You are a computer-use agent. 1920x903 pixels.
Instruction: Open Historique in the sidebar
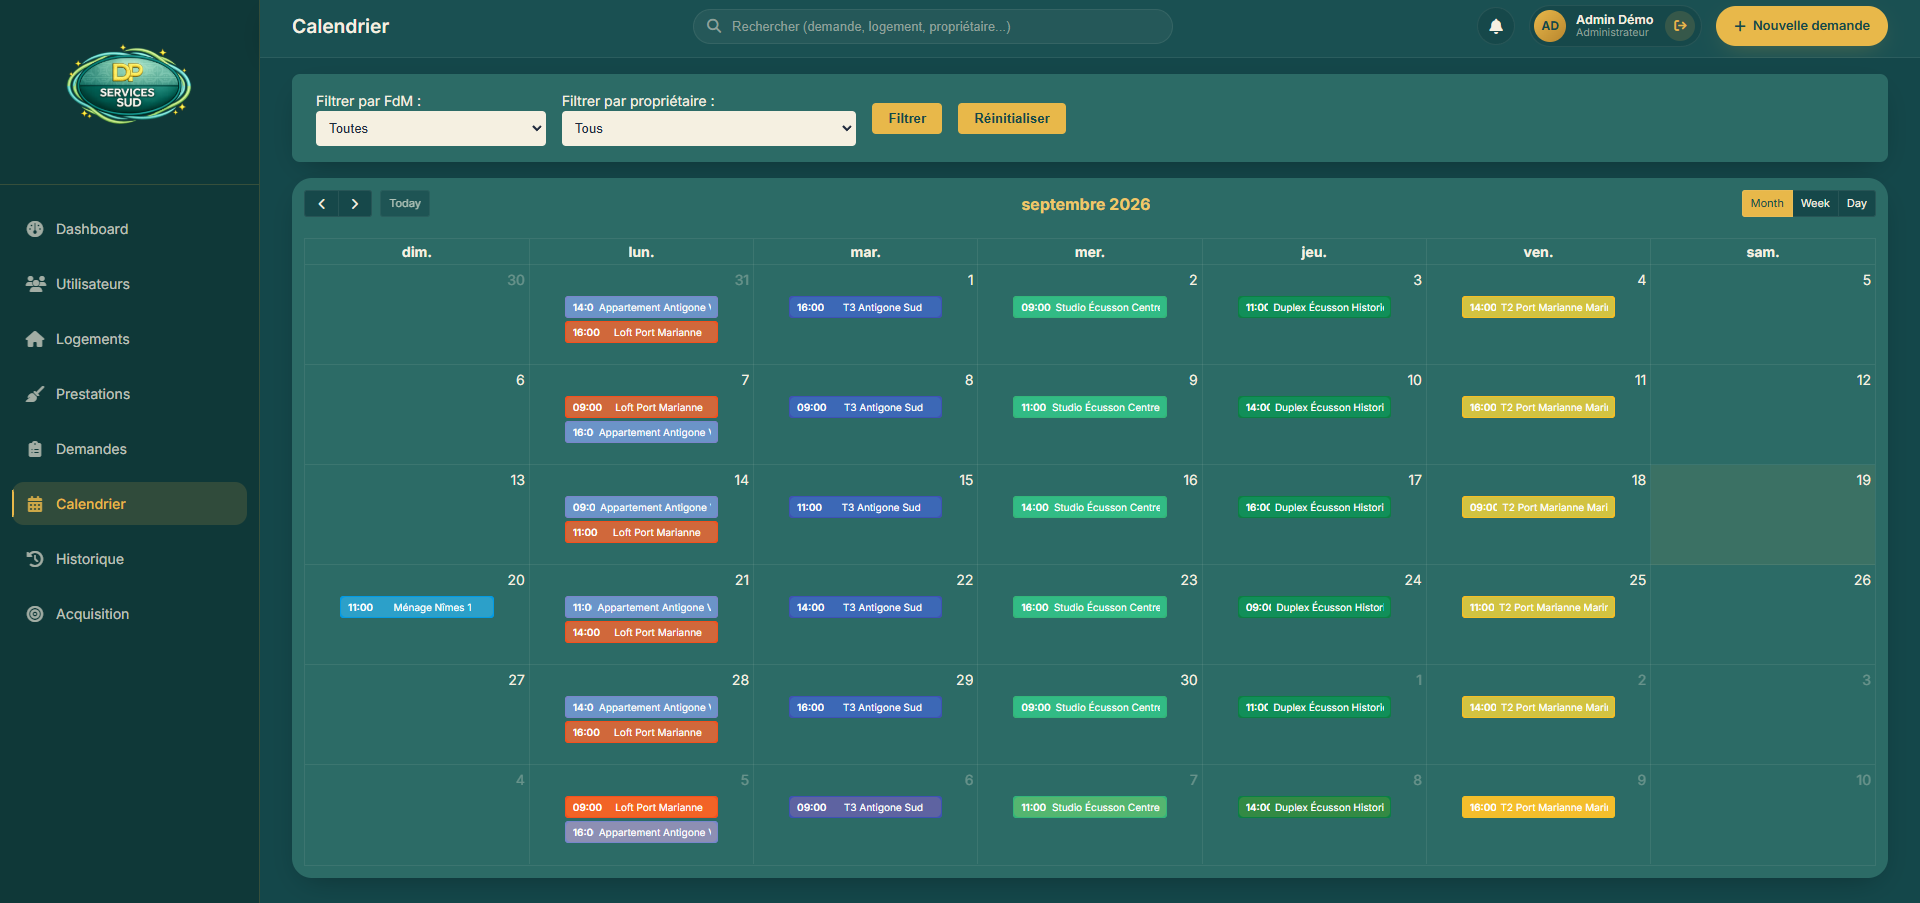(129, 559)
